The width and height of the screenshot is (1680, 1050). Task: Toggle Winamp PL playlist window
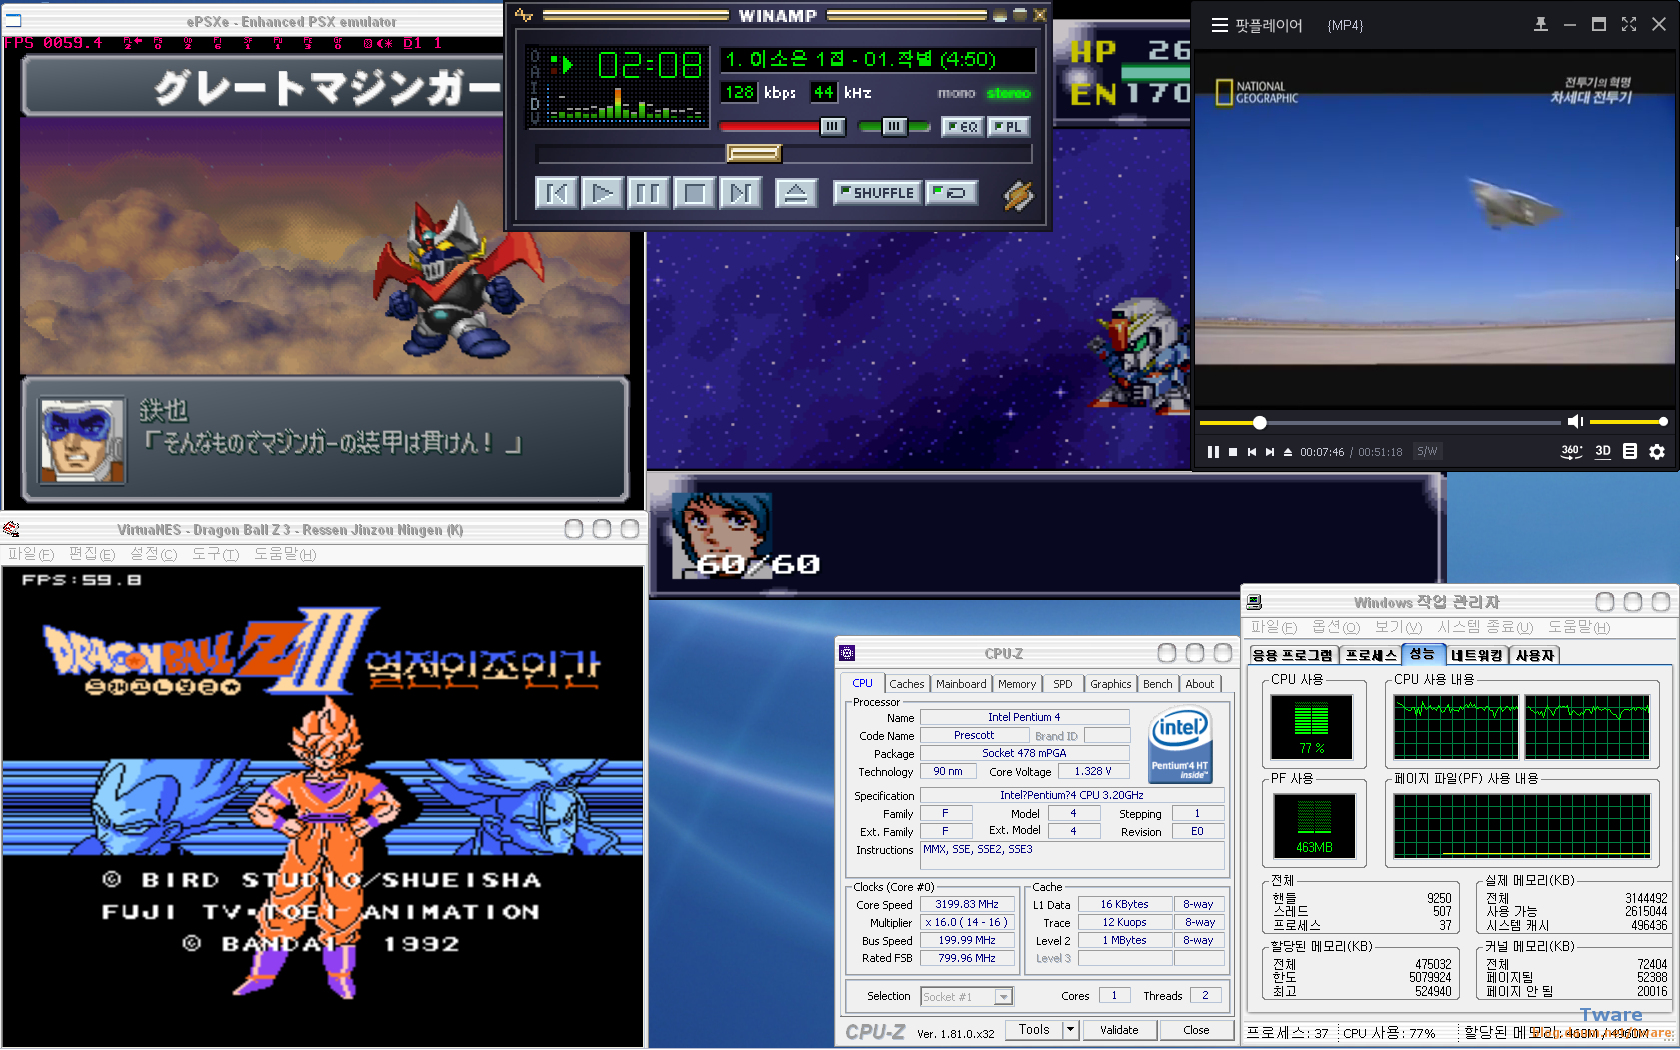pos(1008,127)
